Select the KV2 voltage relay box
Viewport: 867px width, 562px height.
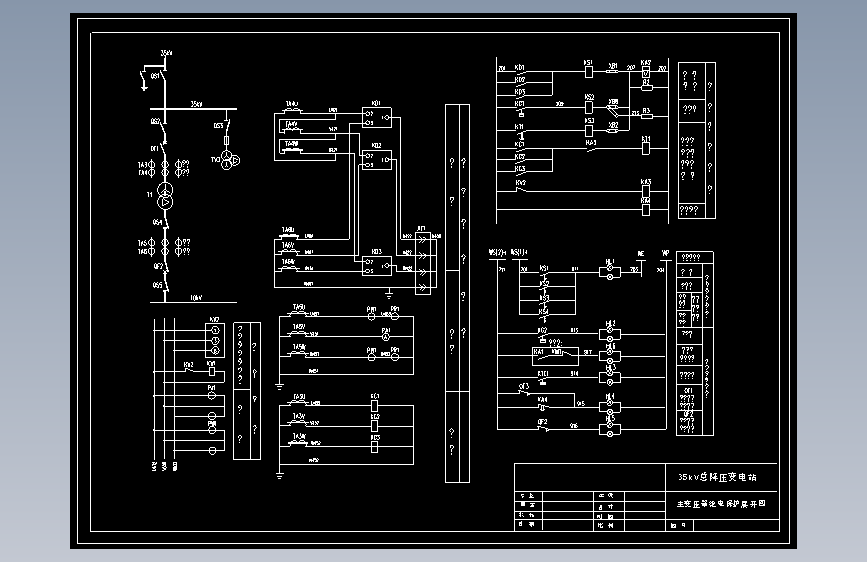point(215,340)
